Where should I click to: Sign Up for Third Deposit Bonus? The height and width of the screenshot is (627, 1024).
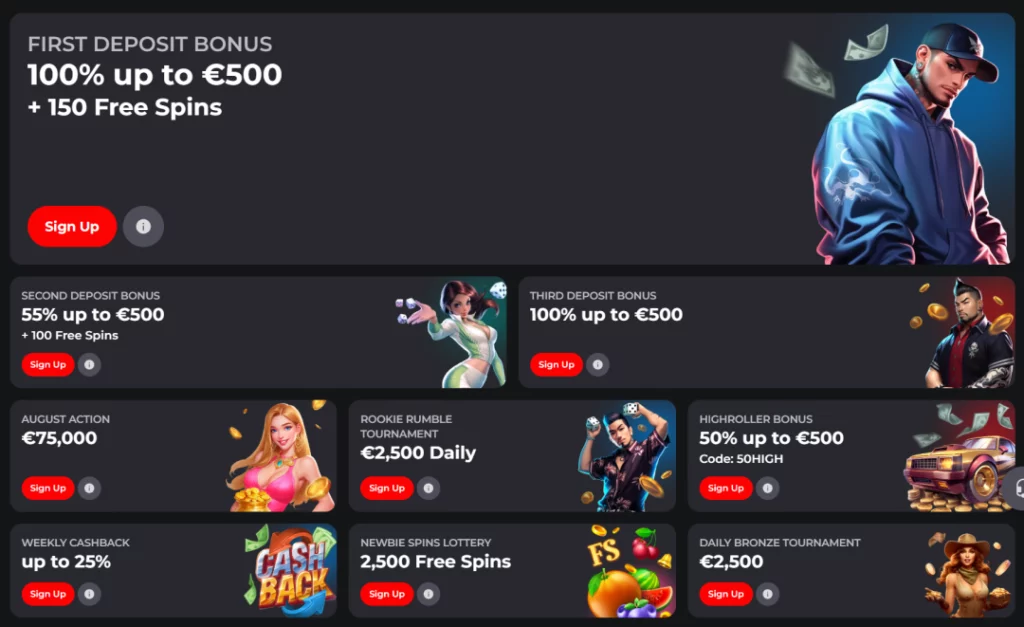tap(556, 364)
